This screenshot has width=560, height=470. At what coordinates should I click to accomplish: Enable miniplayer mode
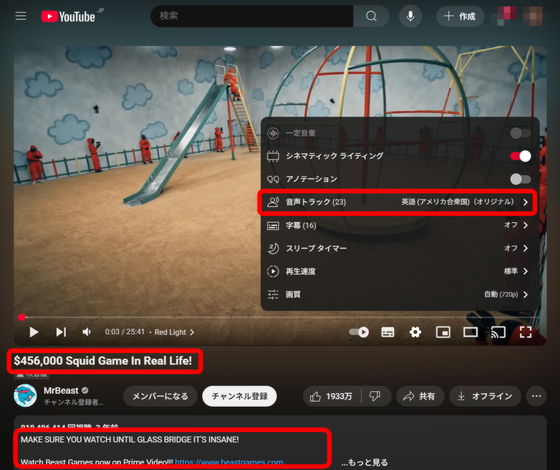(443, 332)
